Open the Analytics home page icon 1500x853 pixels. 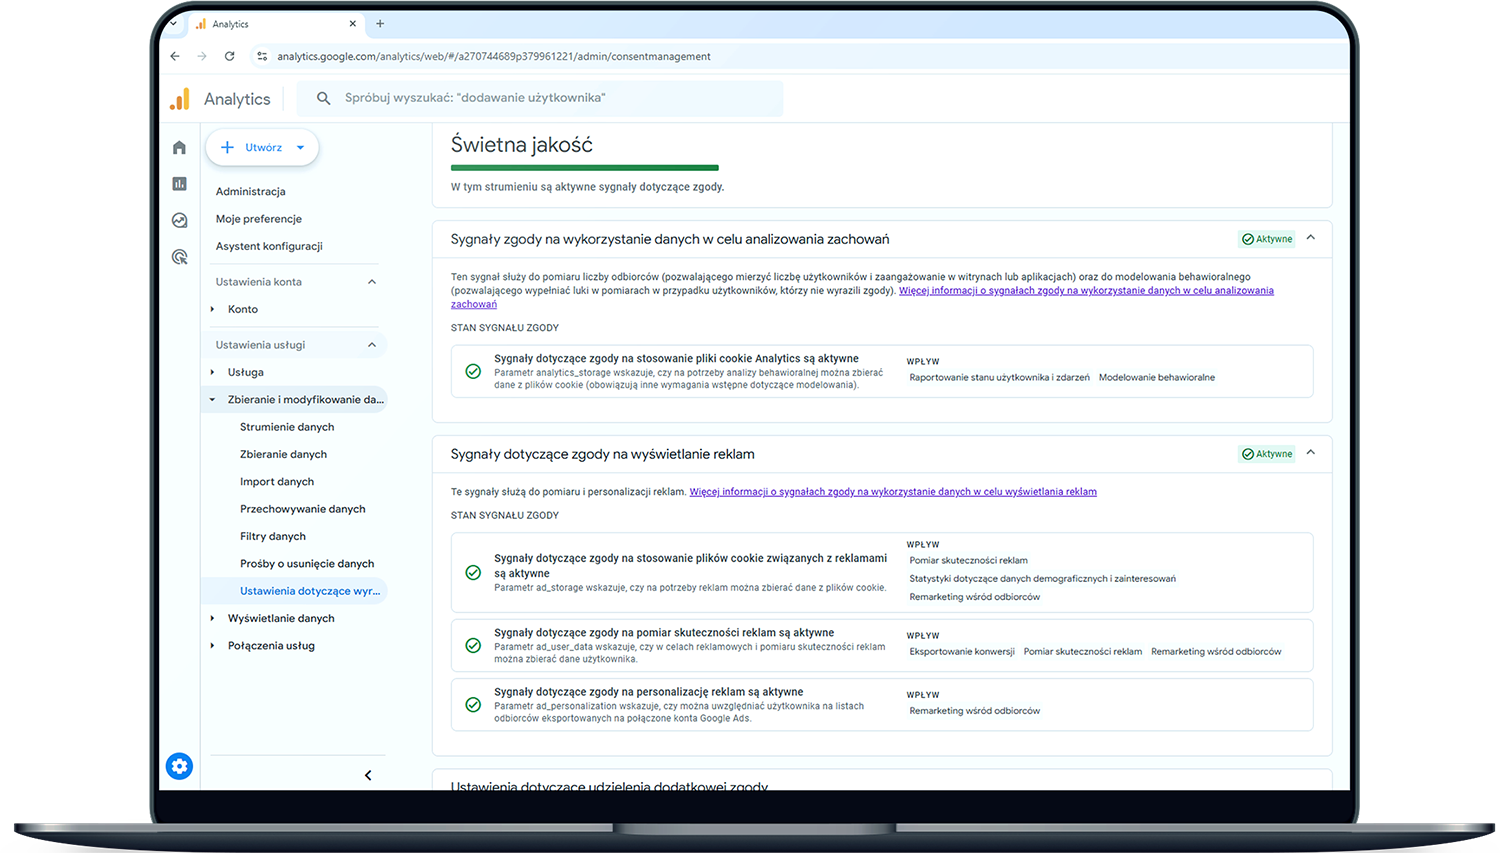179,146
